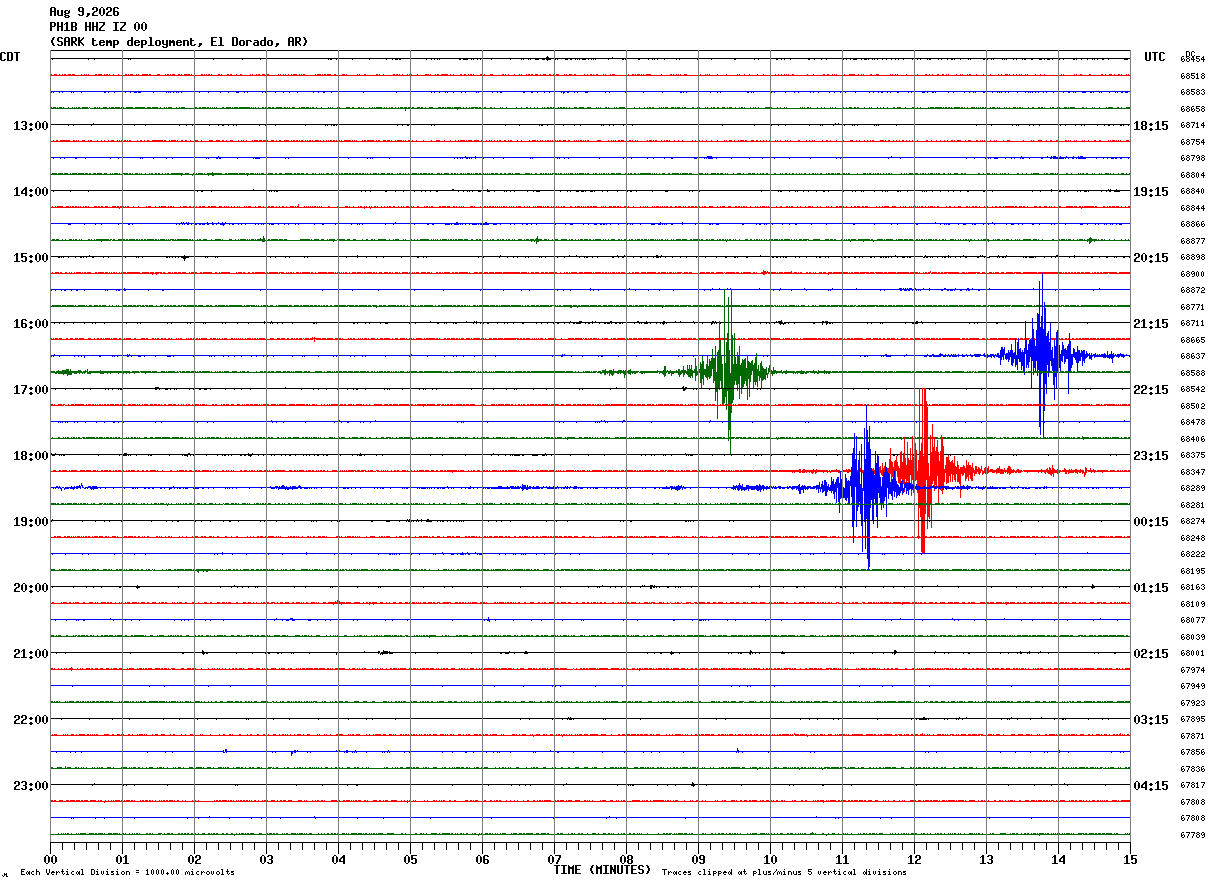The image size is (1210, 886).
Task: Click the DC offset value '68195'
Action: point(1192,571)
